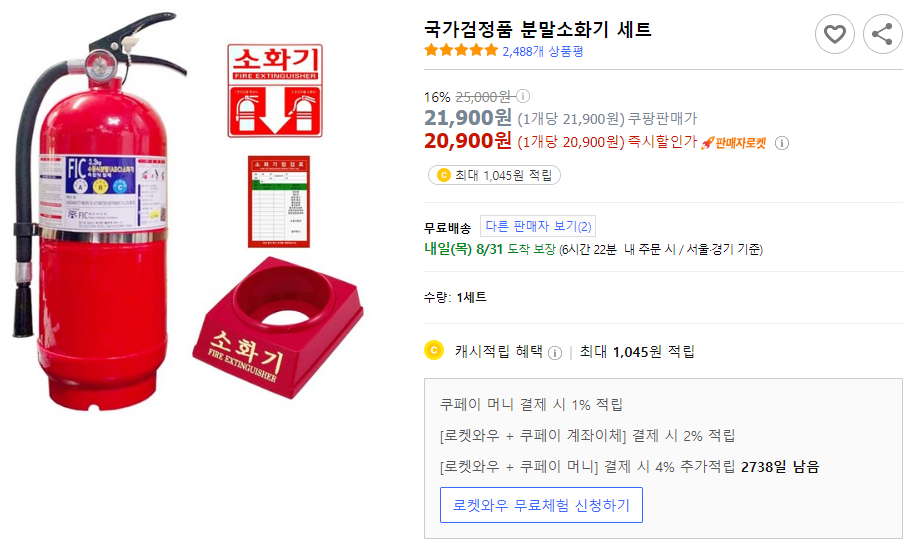Open info icon beside 캐시적립 혜택
This screenshot has width=915, height=547.
[555, 352]
